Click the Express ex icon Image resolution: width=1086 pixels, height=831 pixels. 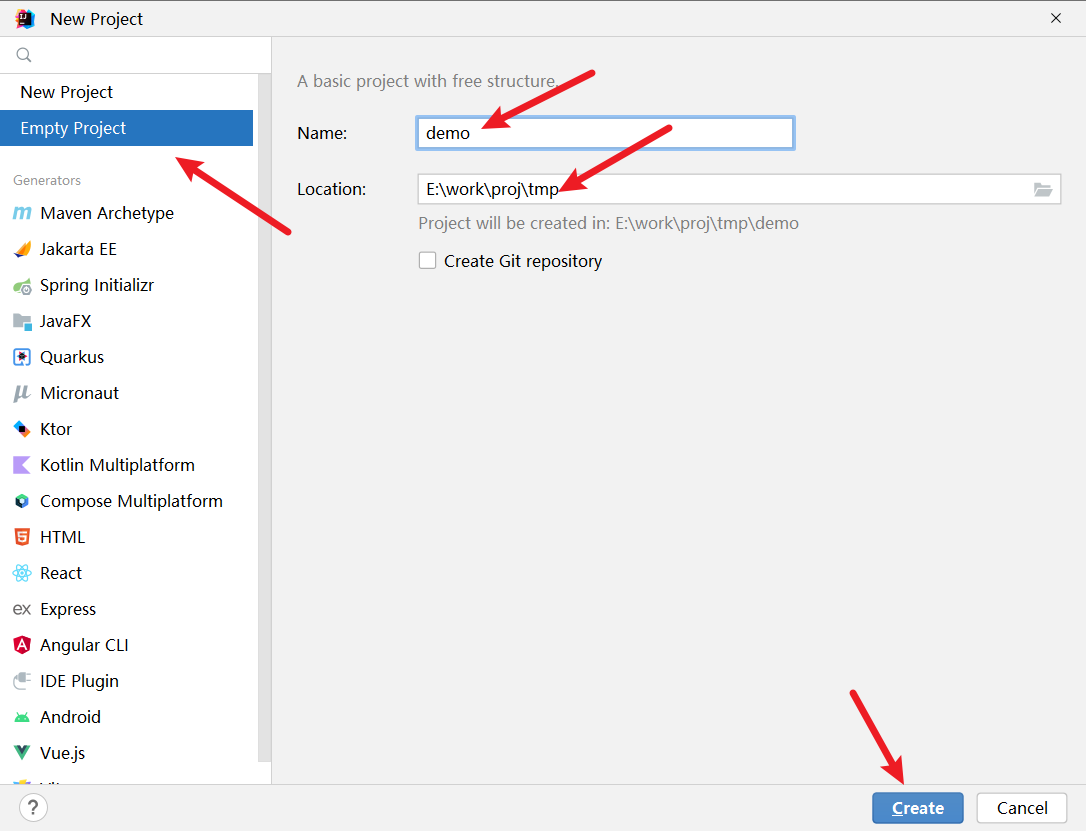click(22, 609)
